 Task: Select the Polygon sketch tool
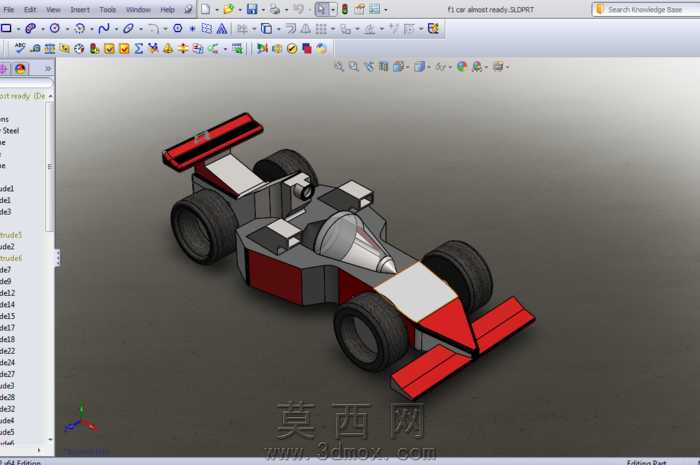pyautogui.click(x=178, y=29)
